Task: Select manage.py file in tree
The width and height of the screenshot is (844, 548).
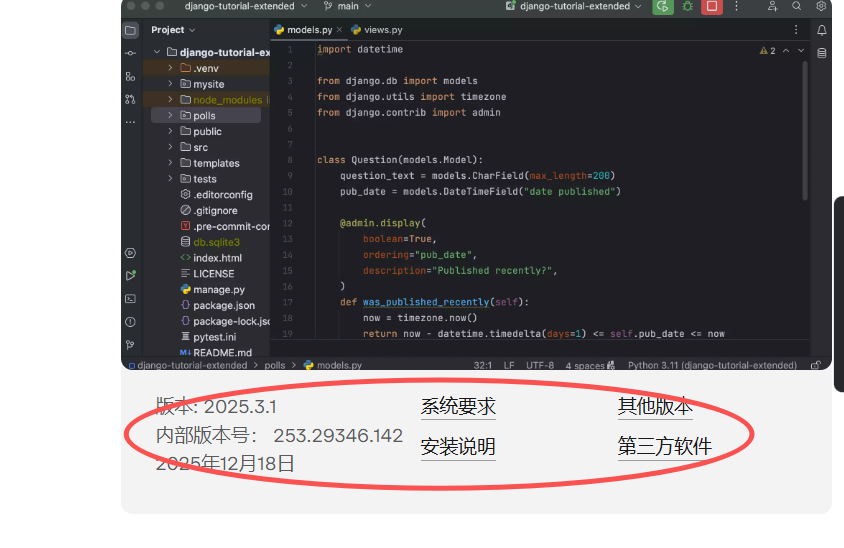Action: coord(213,290)
